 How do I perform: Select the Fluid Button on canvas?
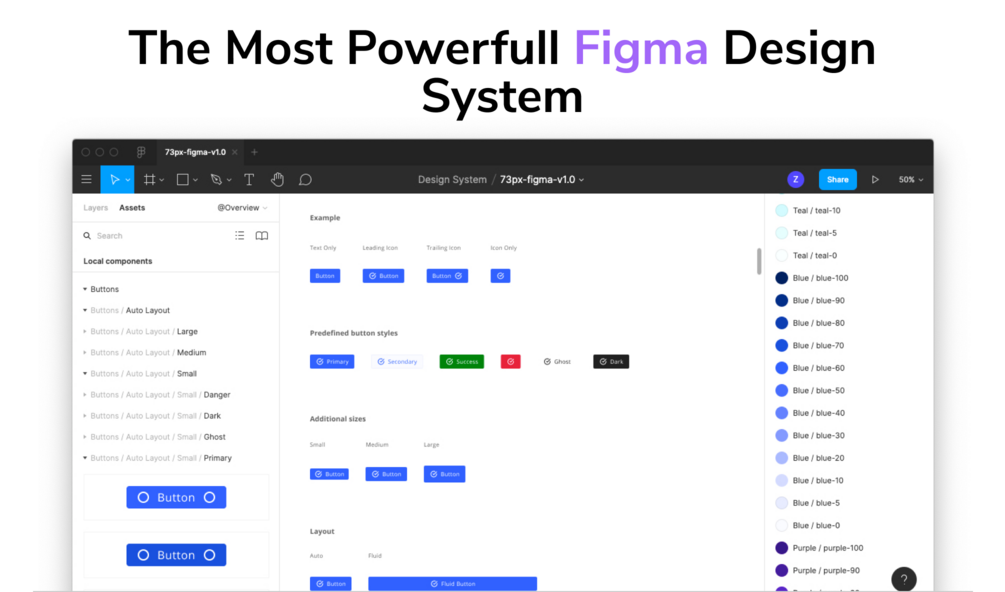coord(453,584)
